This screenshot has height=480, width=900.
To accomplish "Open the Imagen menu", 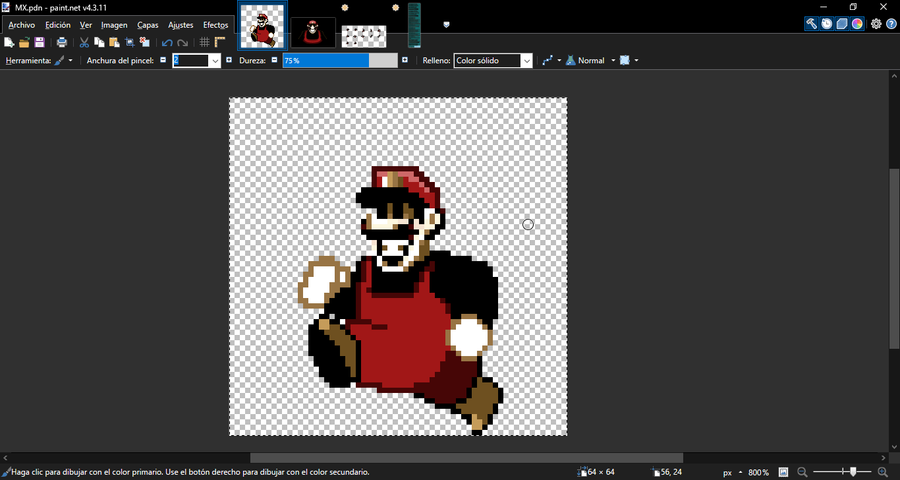I will [114, 25].
